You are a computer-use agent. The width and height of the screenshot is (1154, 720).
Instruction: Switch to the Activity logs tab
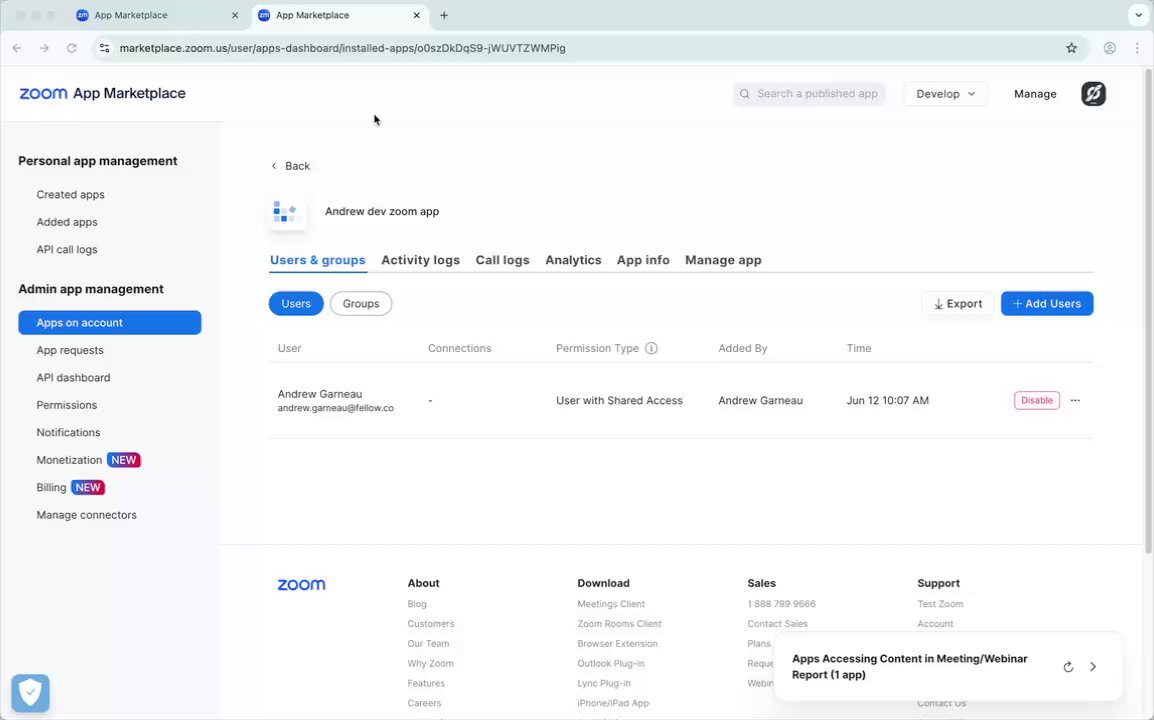point(420,260)
